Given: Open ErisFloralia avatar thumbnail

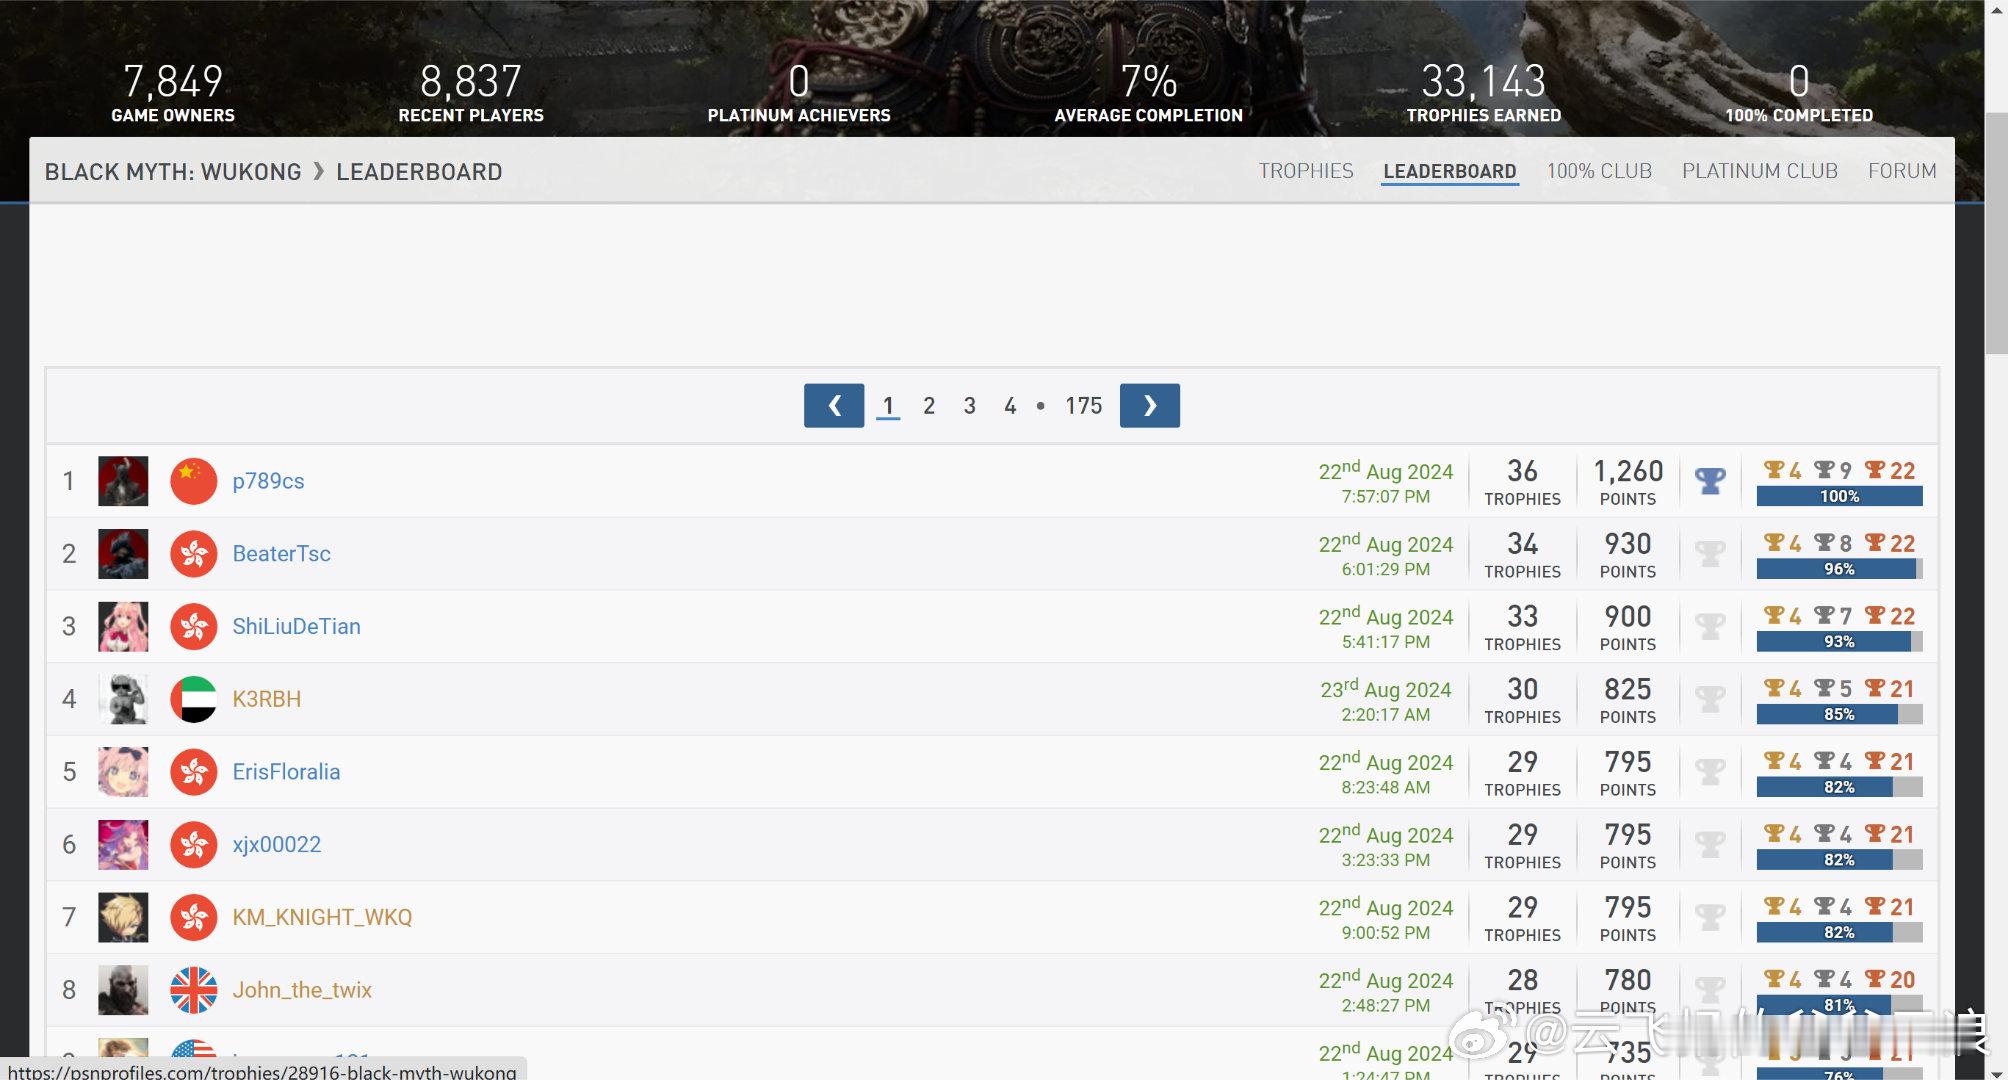Looking at the screenshot, I should coord(123,772).
